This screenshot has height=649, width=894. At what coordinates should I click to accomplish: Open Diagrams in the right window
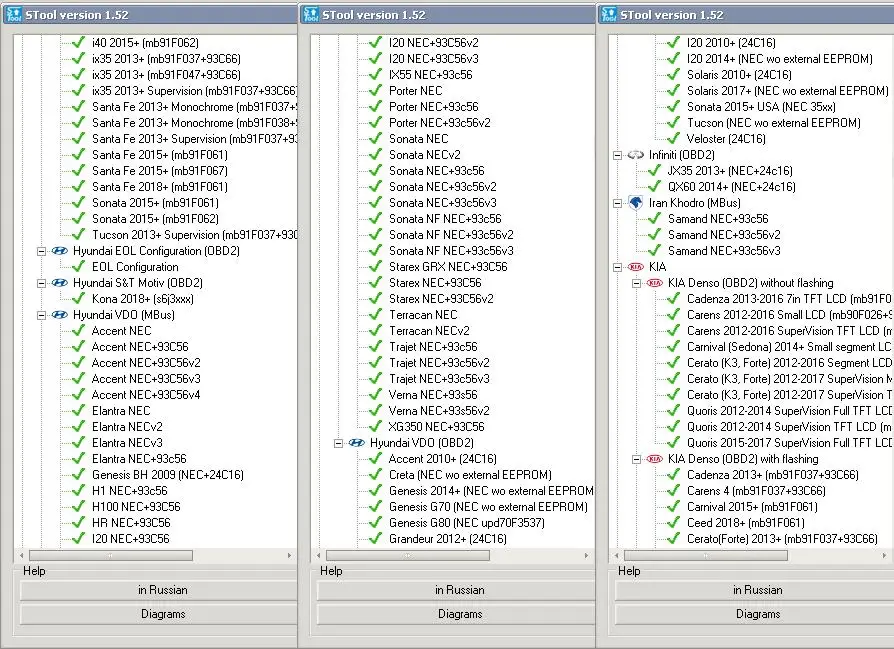pyautogui.click(x=754, y=614)
